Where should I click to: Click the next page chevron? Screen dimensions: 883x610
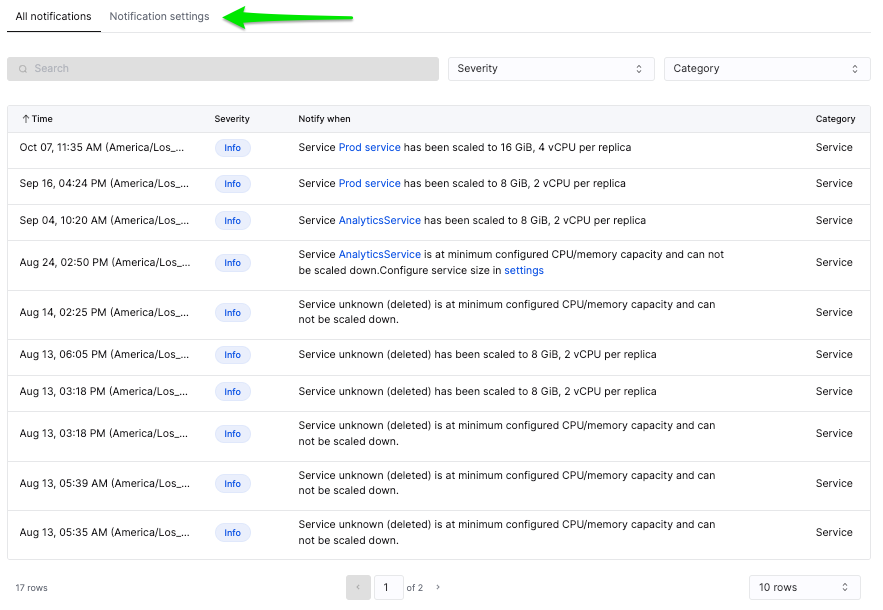438,587
